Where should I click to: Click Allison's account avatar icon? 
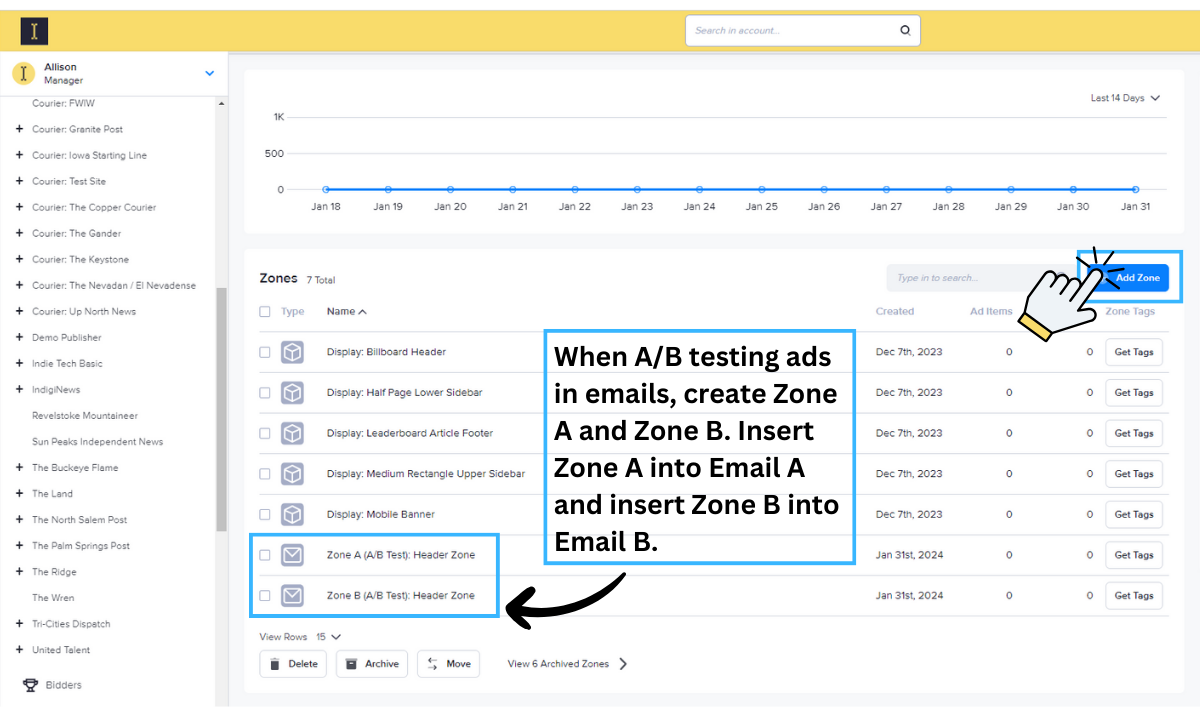coord(23,74)
